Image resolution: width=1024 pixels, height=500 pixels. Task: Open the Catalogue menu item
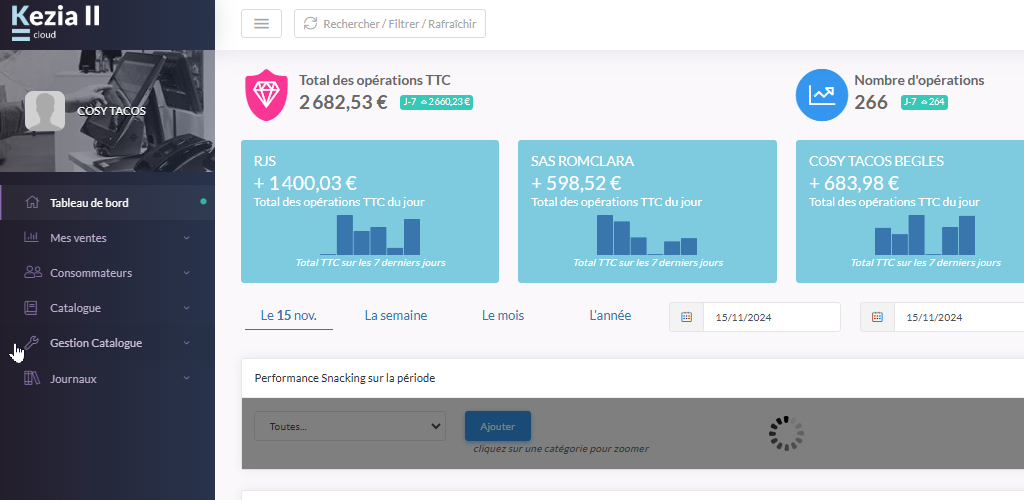click(x=108, y=308)
